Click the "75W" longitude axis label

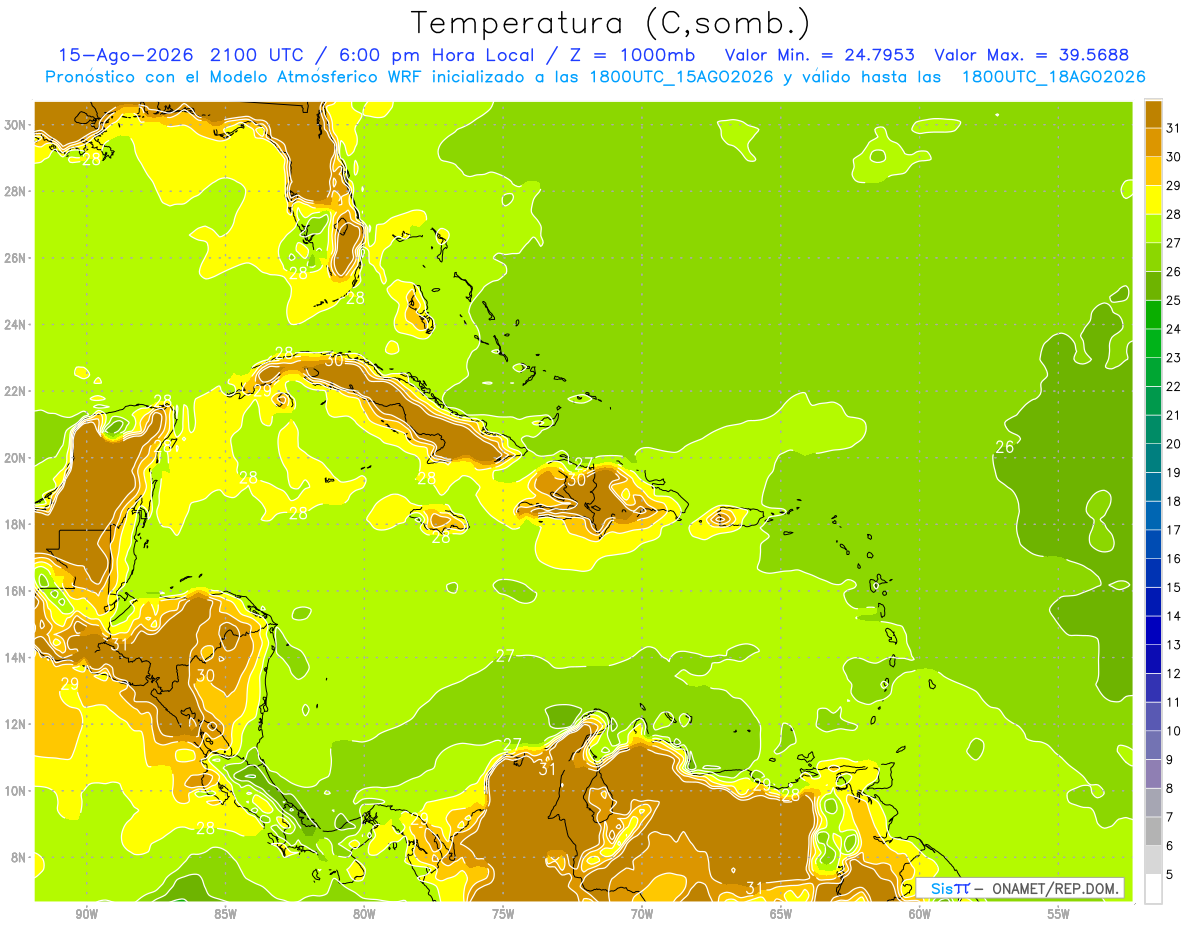pyautogui.click(x=503, y=914)
